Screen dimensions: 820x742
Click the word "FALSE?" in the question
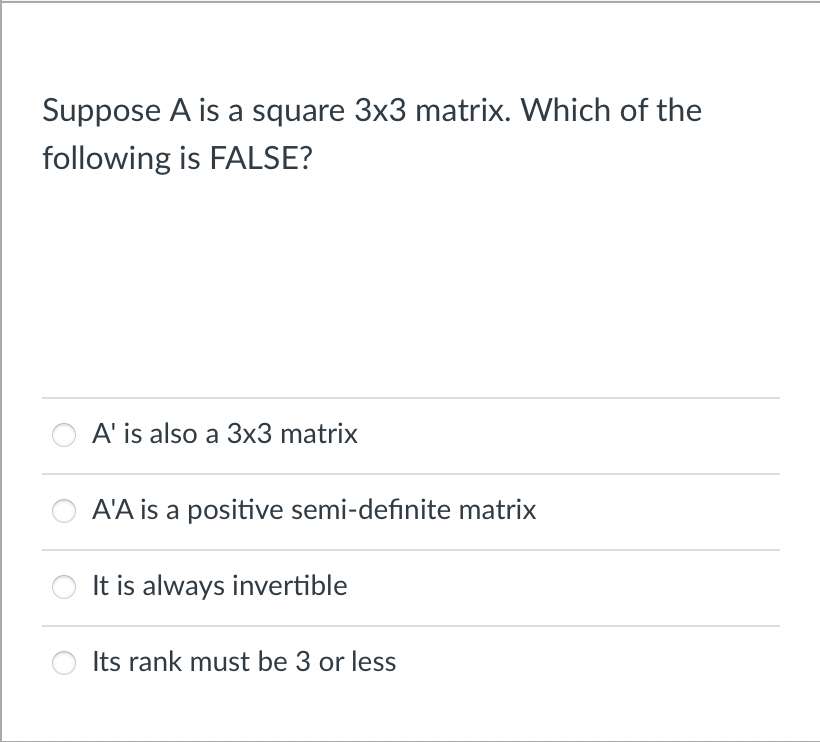[261, 158]
